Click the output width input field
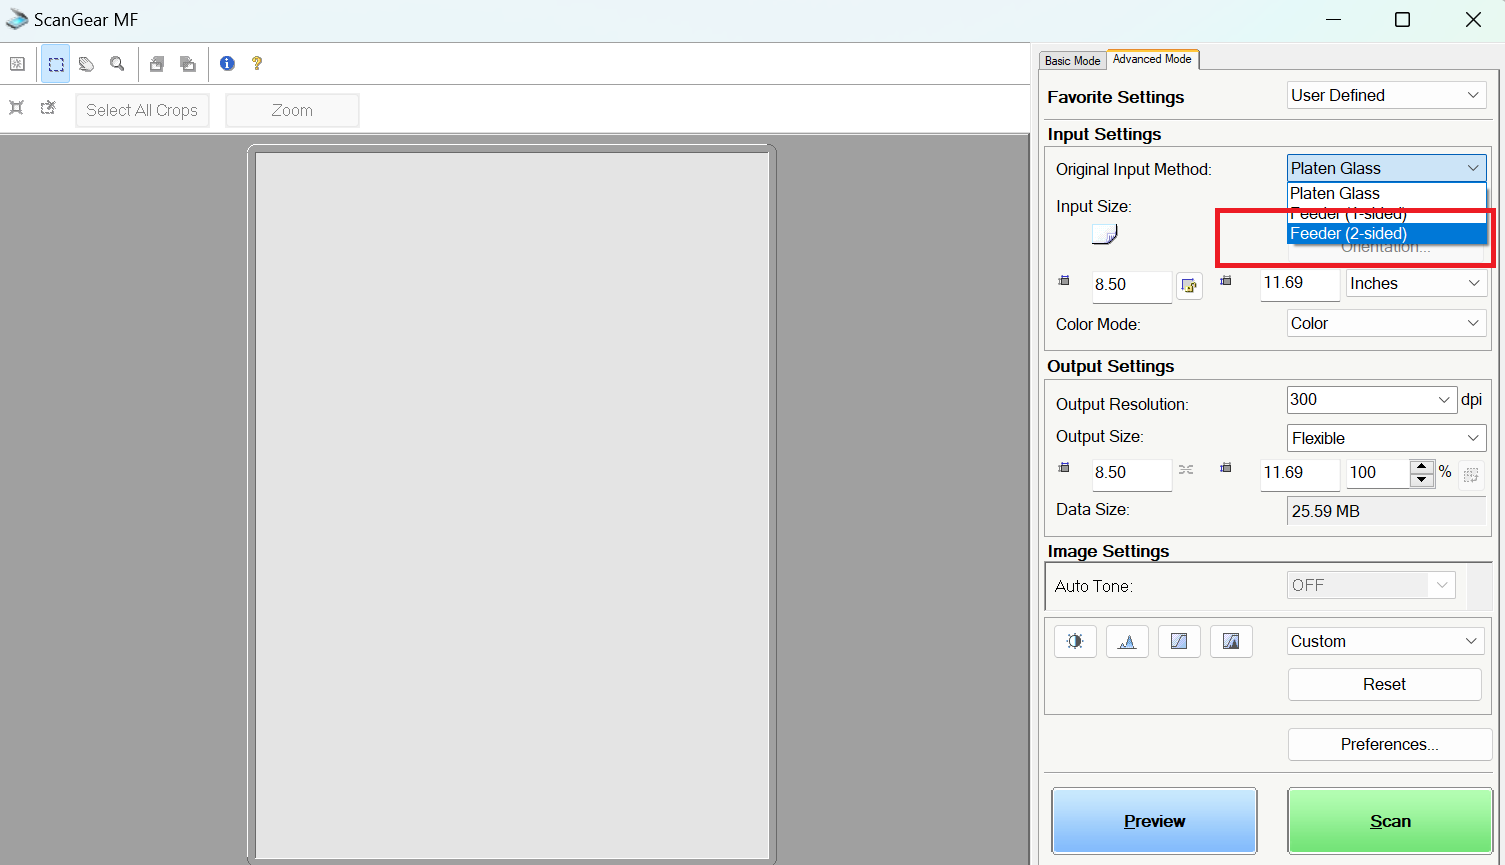The height and width of the screenshot is (865, 1505). pos(1130,473)
